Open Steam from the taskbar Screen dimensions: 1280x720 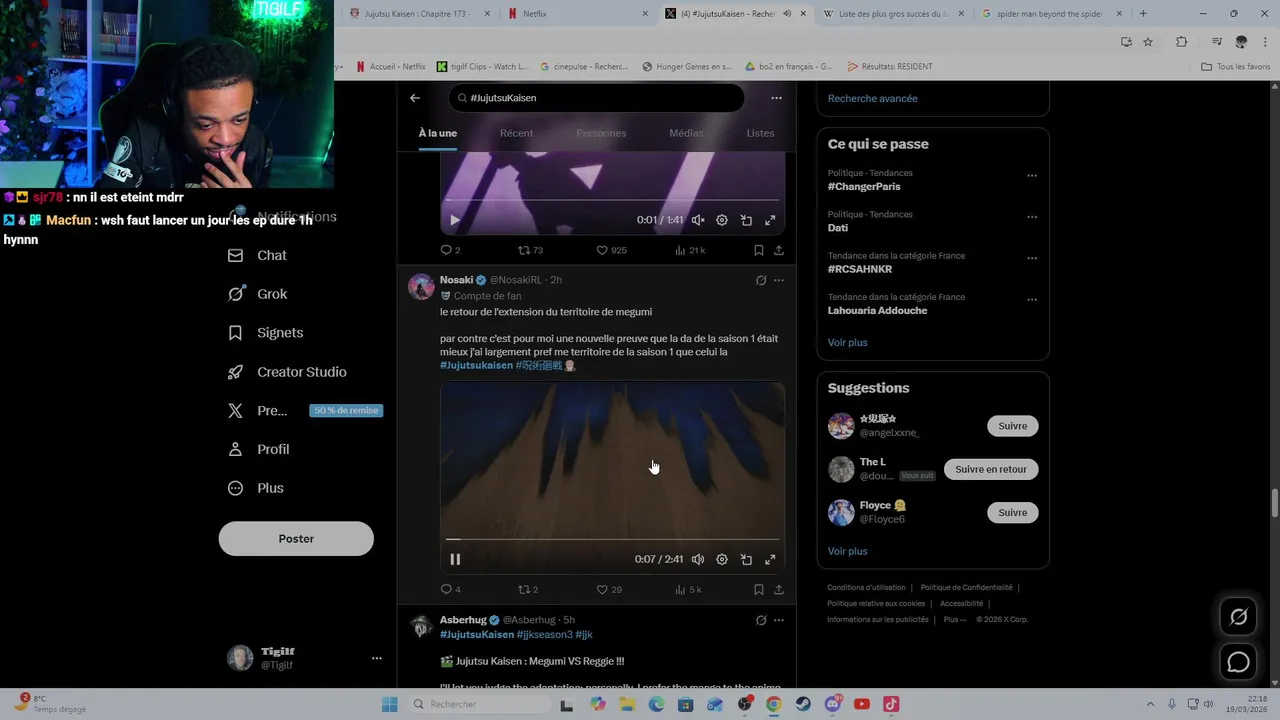point(803,704)
